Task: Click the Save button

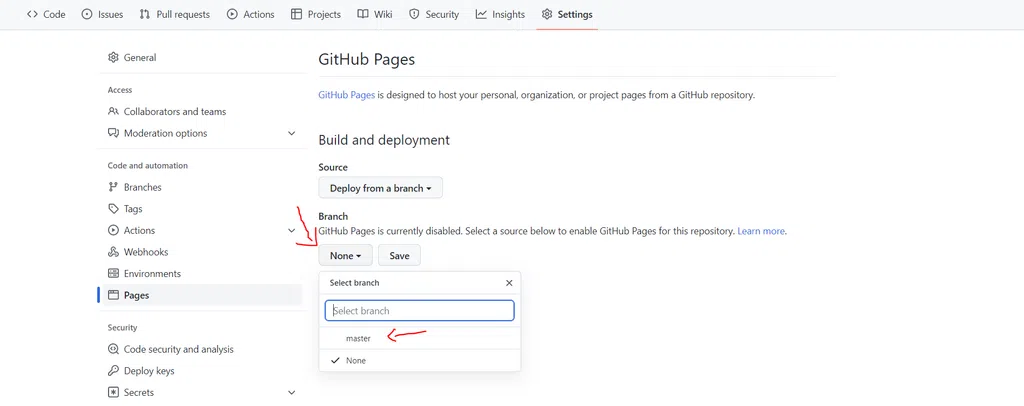Action: point(399,255)
